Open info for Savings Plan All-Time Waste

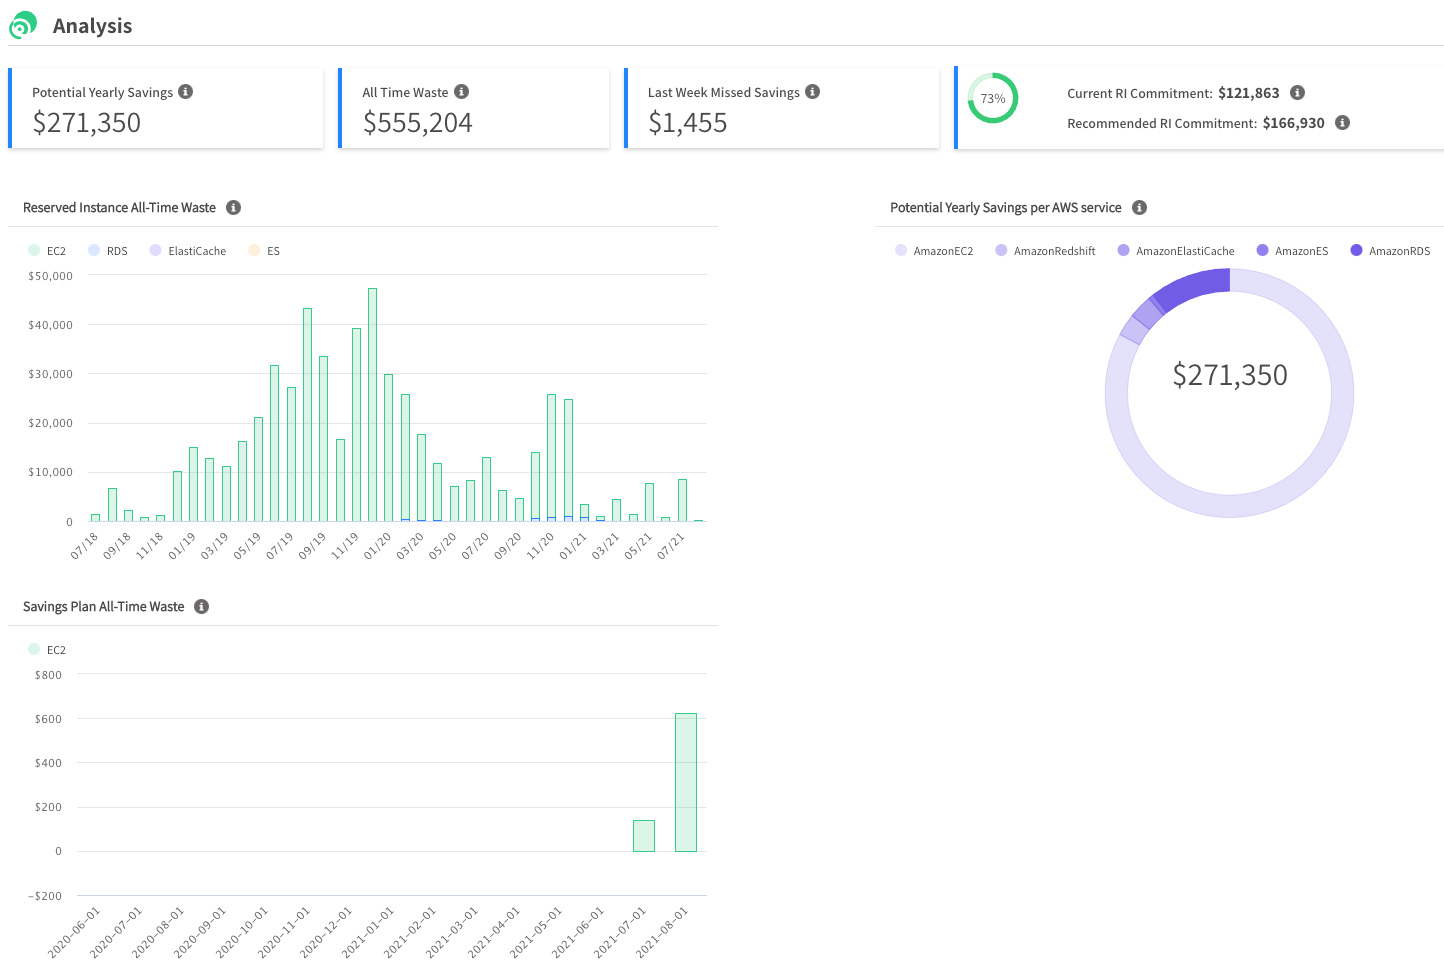201,607
